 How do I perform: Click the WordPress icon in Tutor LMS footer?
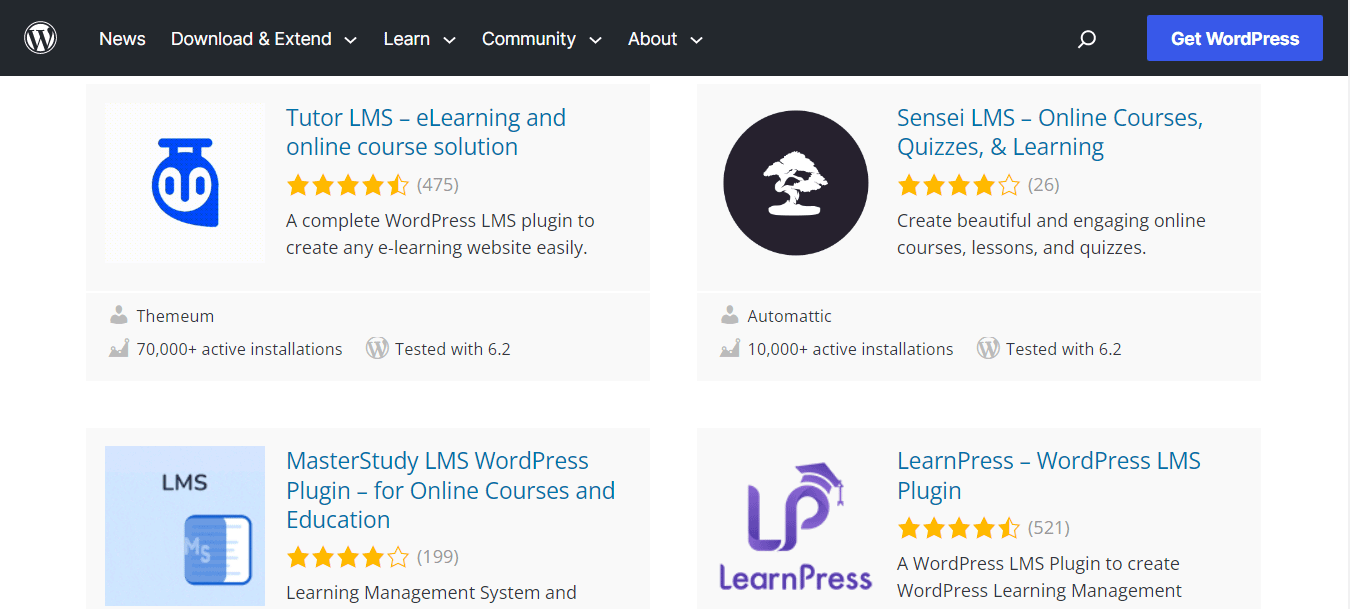[377, 349]
